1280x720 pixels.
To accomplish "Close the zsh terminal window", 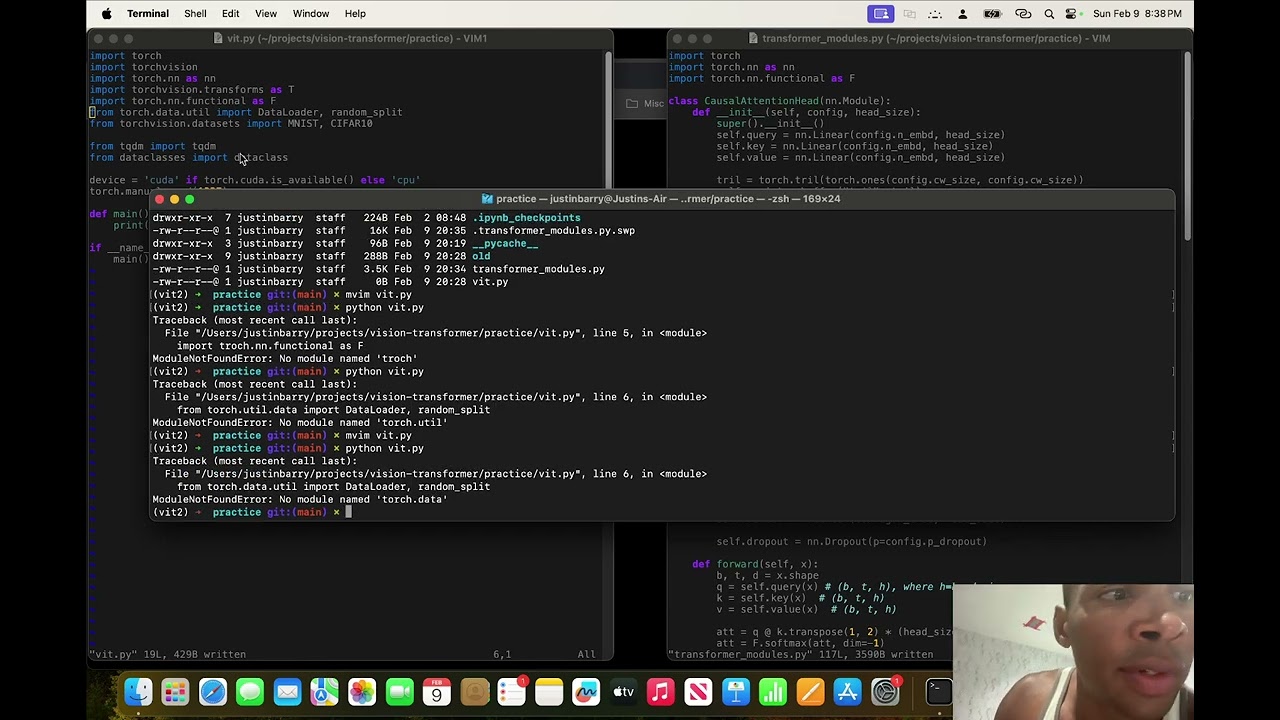I will (160, 199).
